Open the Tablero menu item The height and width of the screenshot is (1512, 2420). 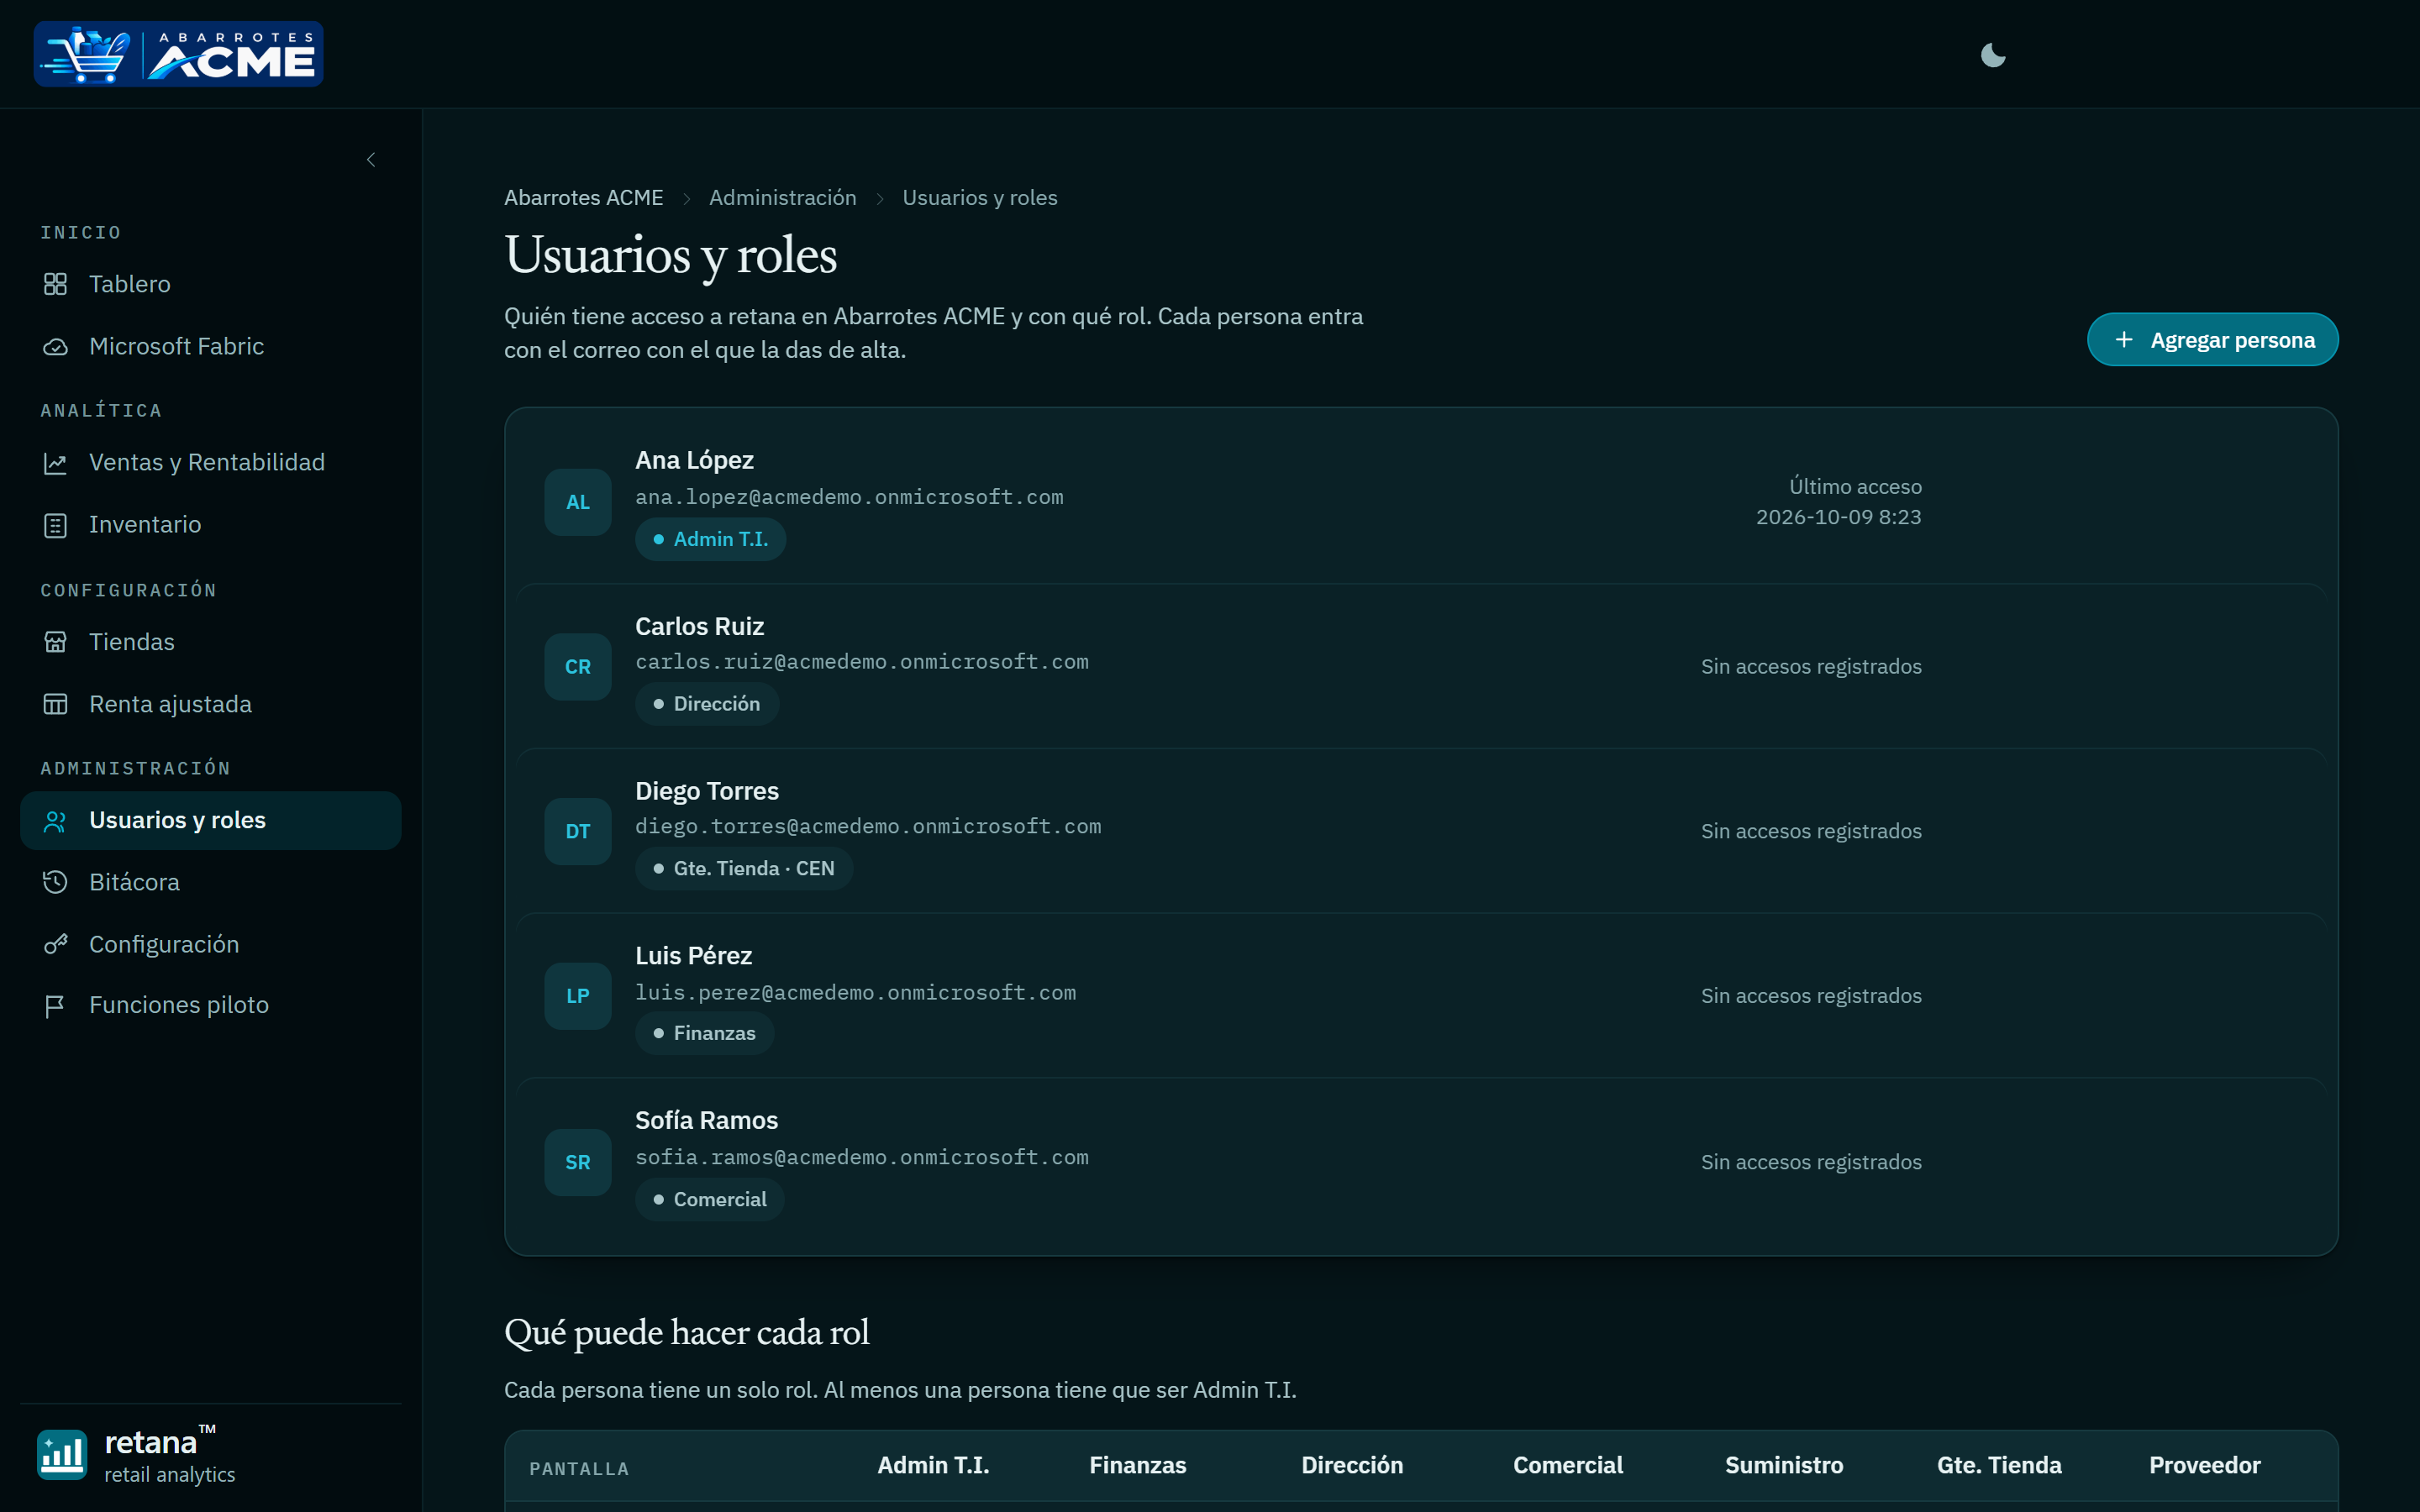click(x=210, y=284)
